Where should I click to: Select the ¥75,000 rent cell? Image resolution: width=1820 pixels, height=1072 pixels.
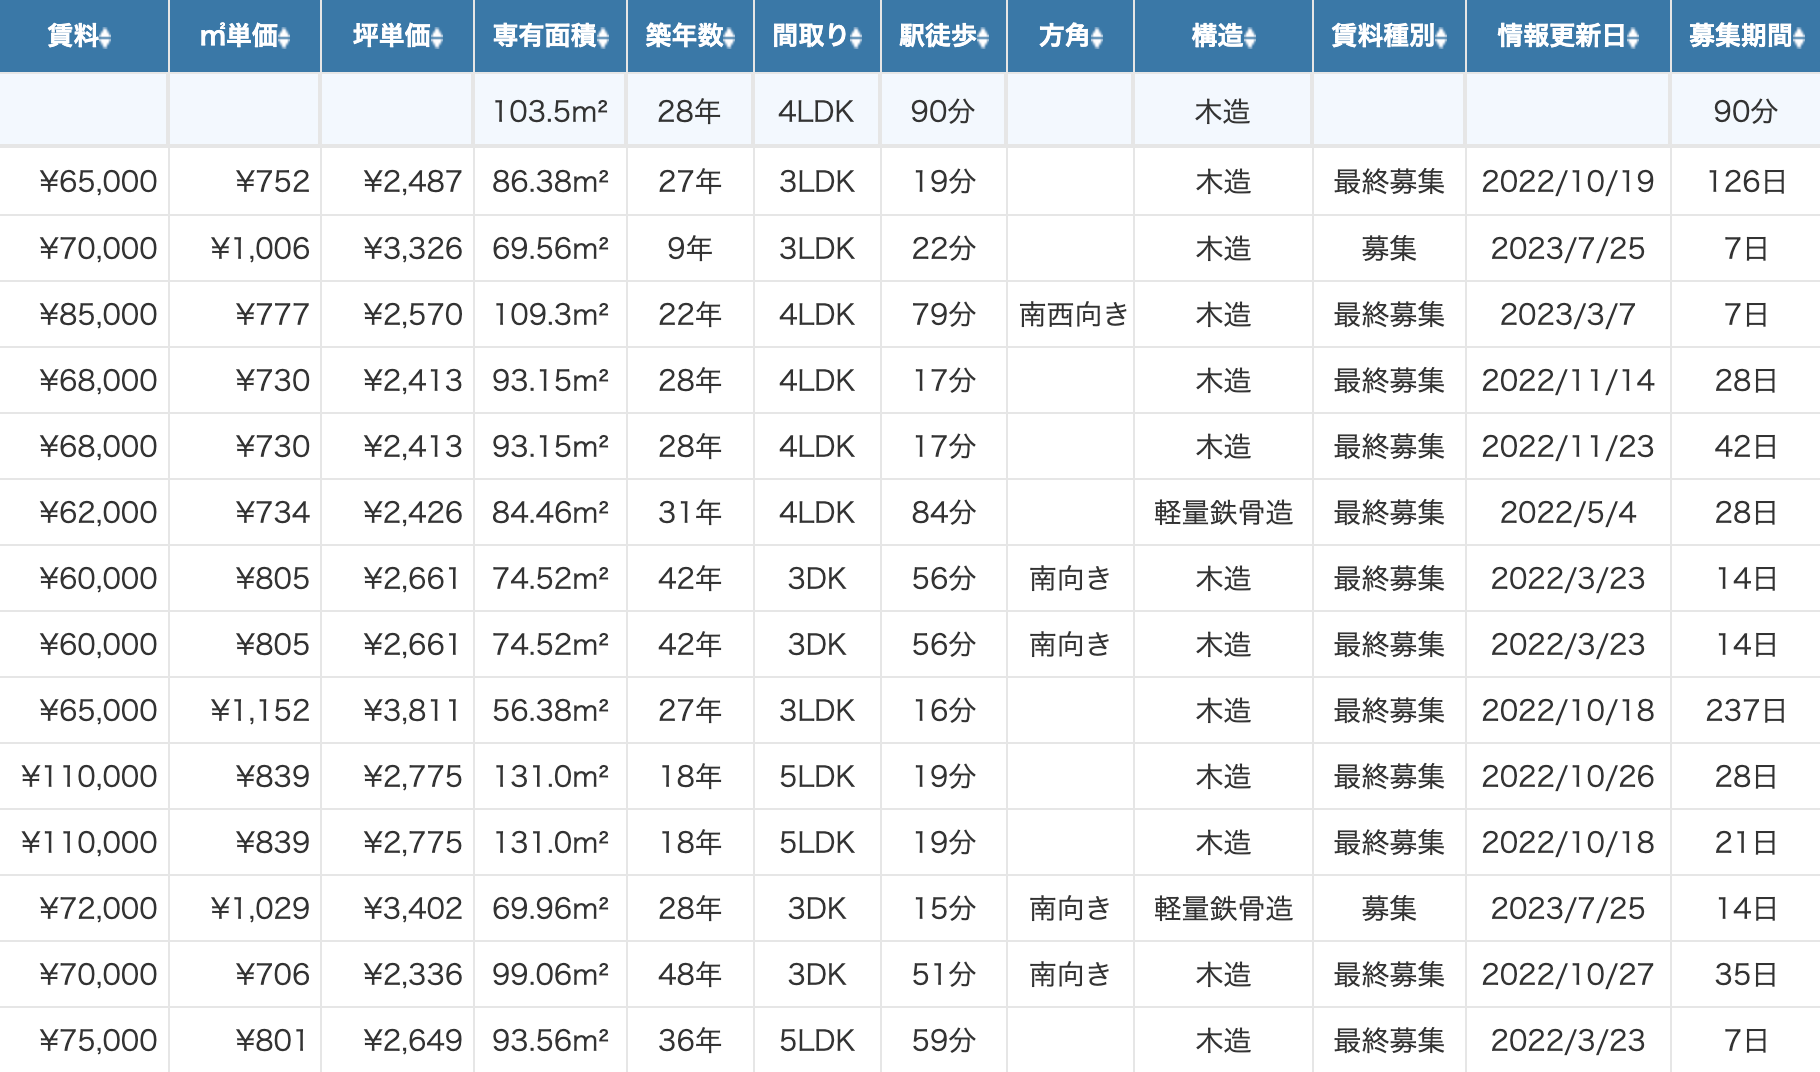84,1040
